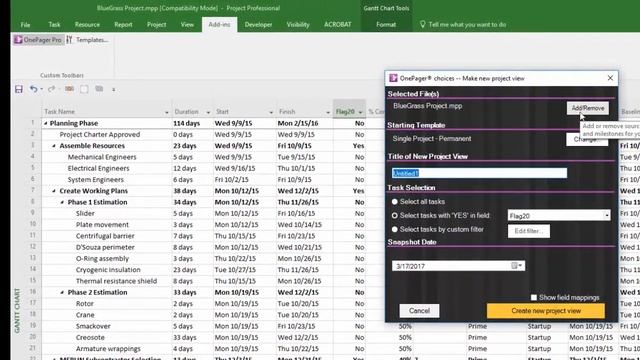Click the lightbulb Tell me icon
The image size is (640, 360).
[x=422, y=24]
